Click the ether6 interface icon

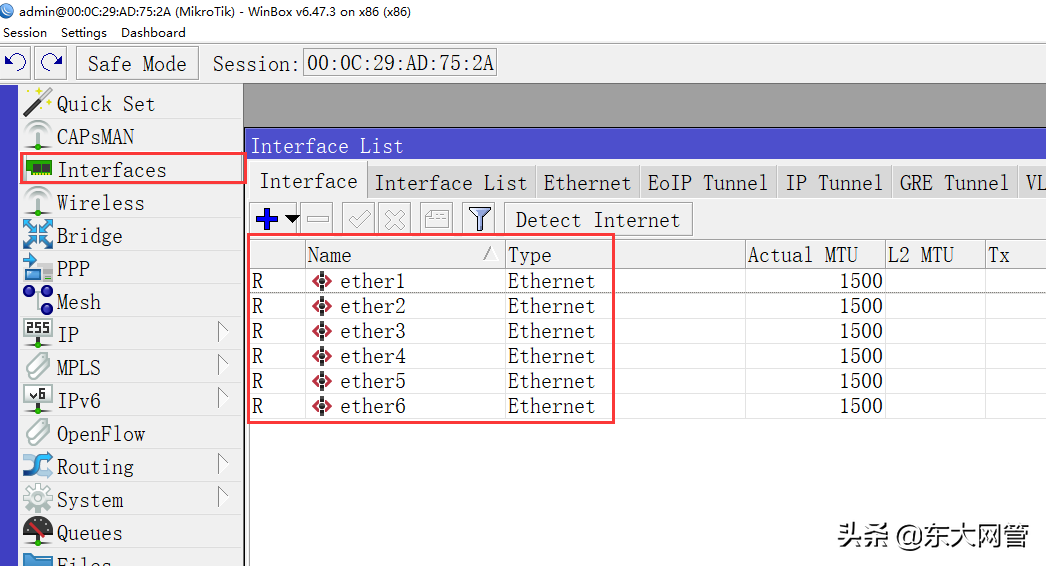pyautogui.click(x=322, y=406)
